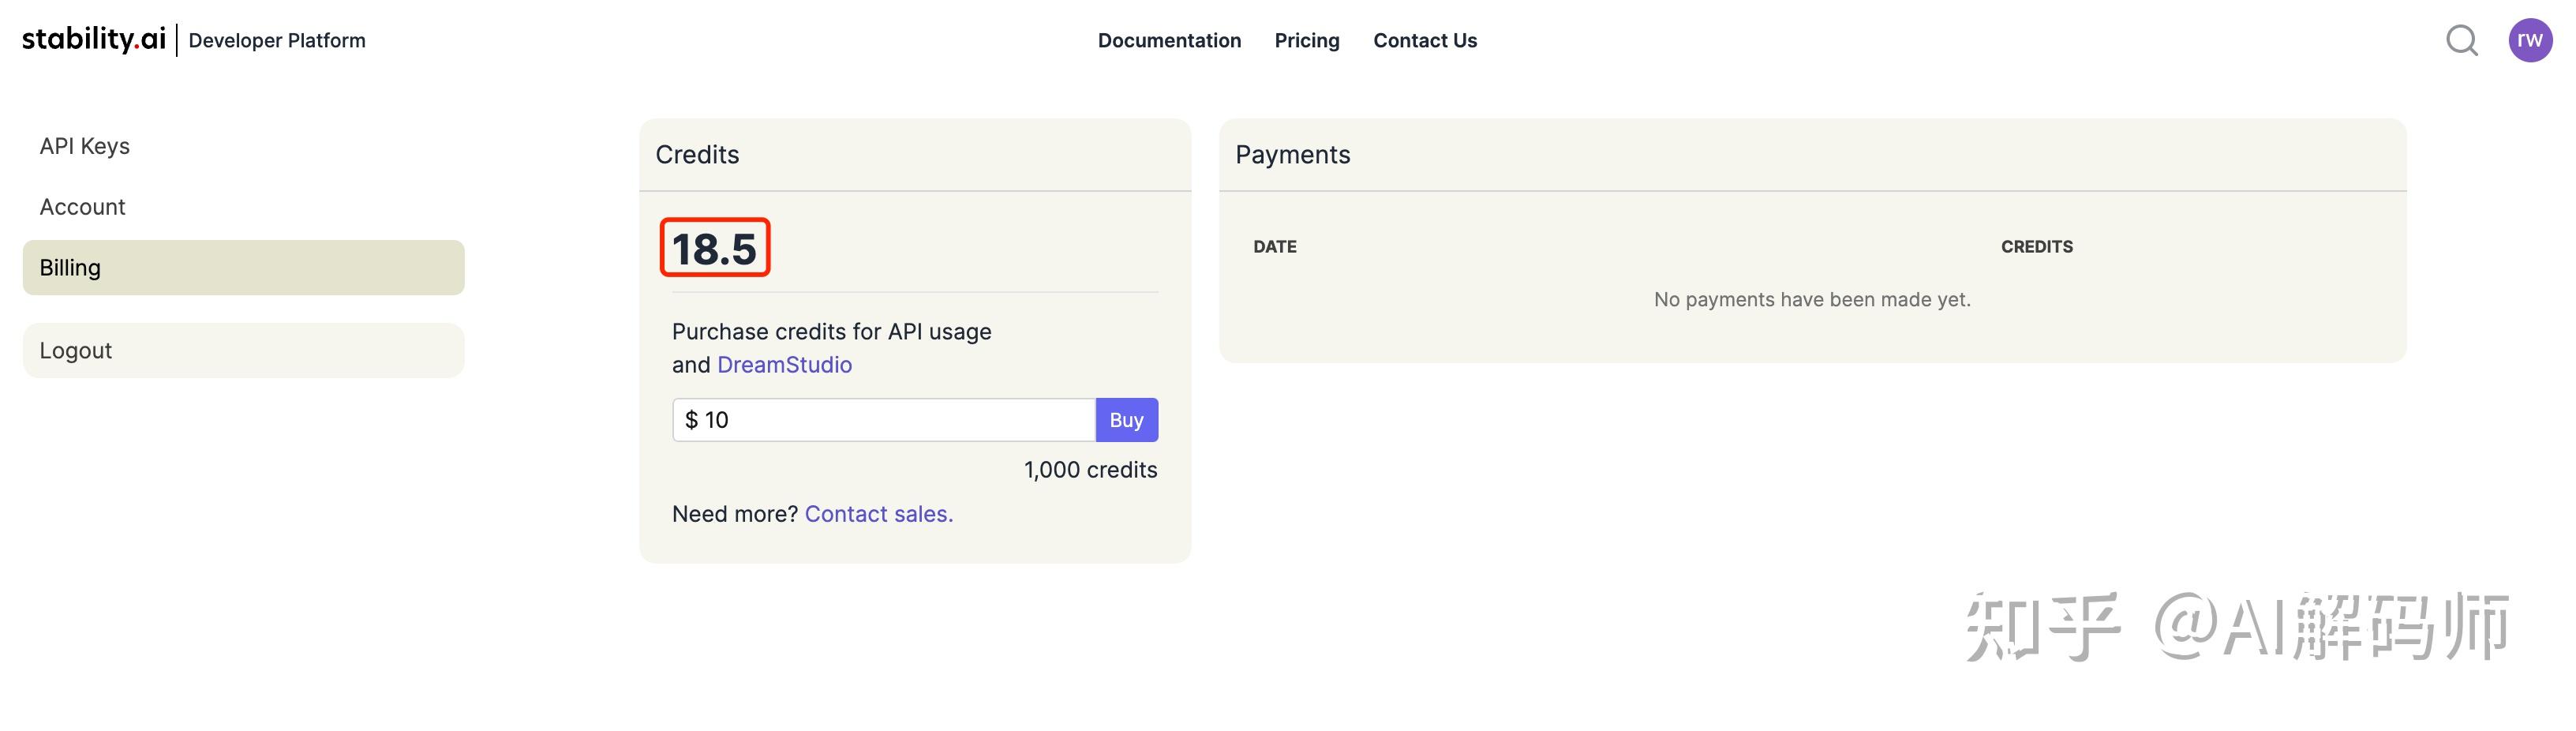Image resolution: width=2576 pixels, height=731 pixels.
Task: Click the CREDITS column header
Action: [x=2036, y=247]
